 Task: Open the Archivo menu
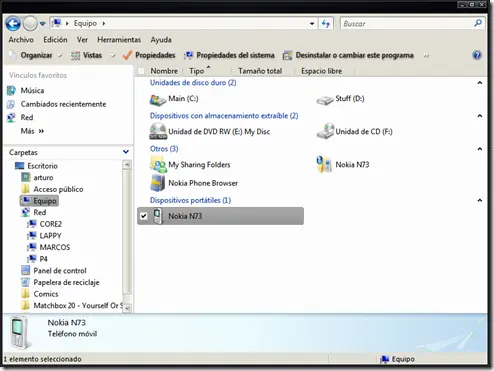[21, 40]
